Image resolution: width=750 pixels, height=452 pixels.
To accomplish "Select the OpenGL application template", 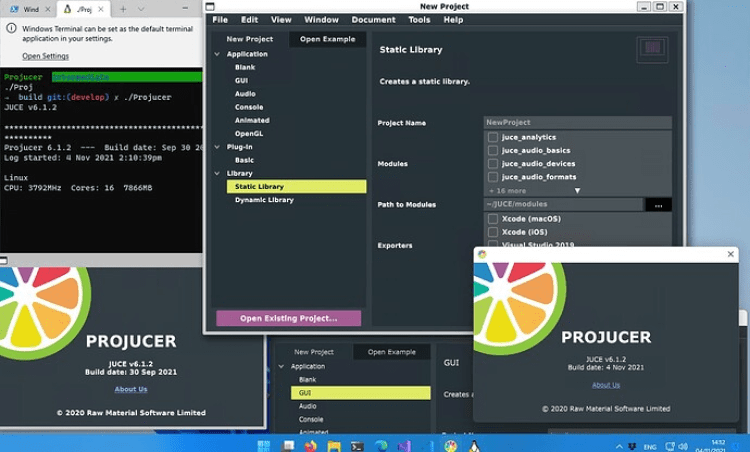I will coord(249,134).
